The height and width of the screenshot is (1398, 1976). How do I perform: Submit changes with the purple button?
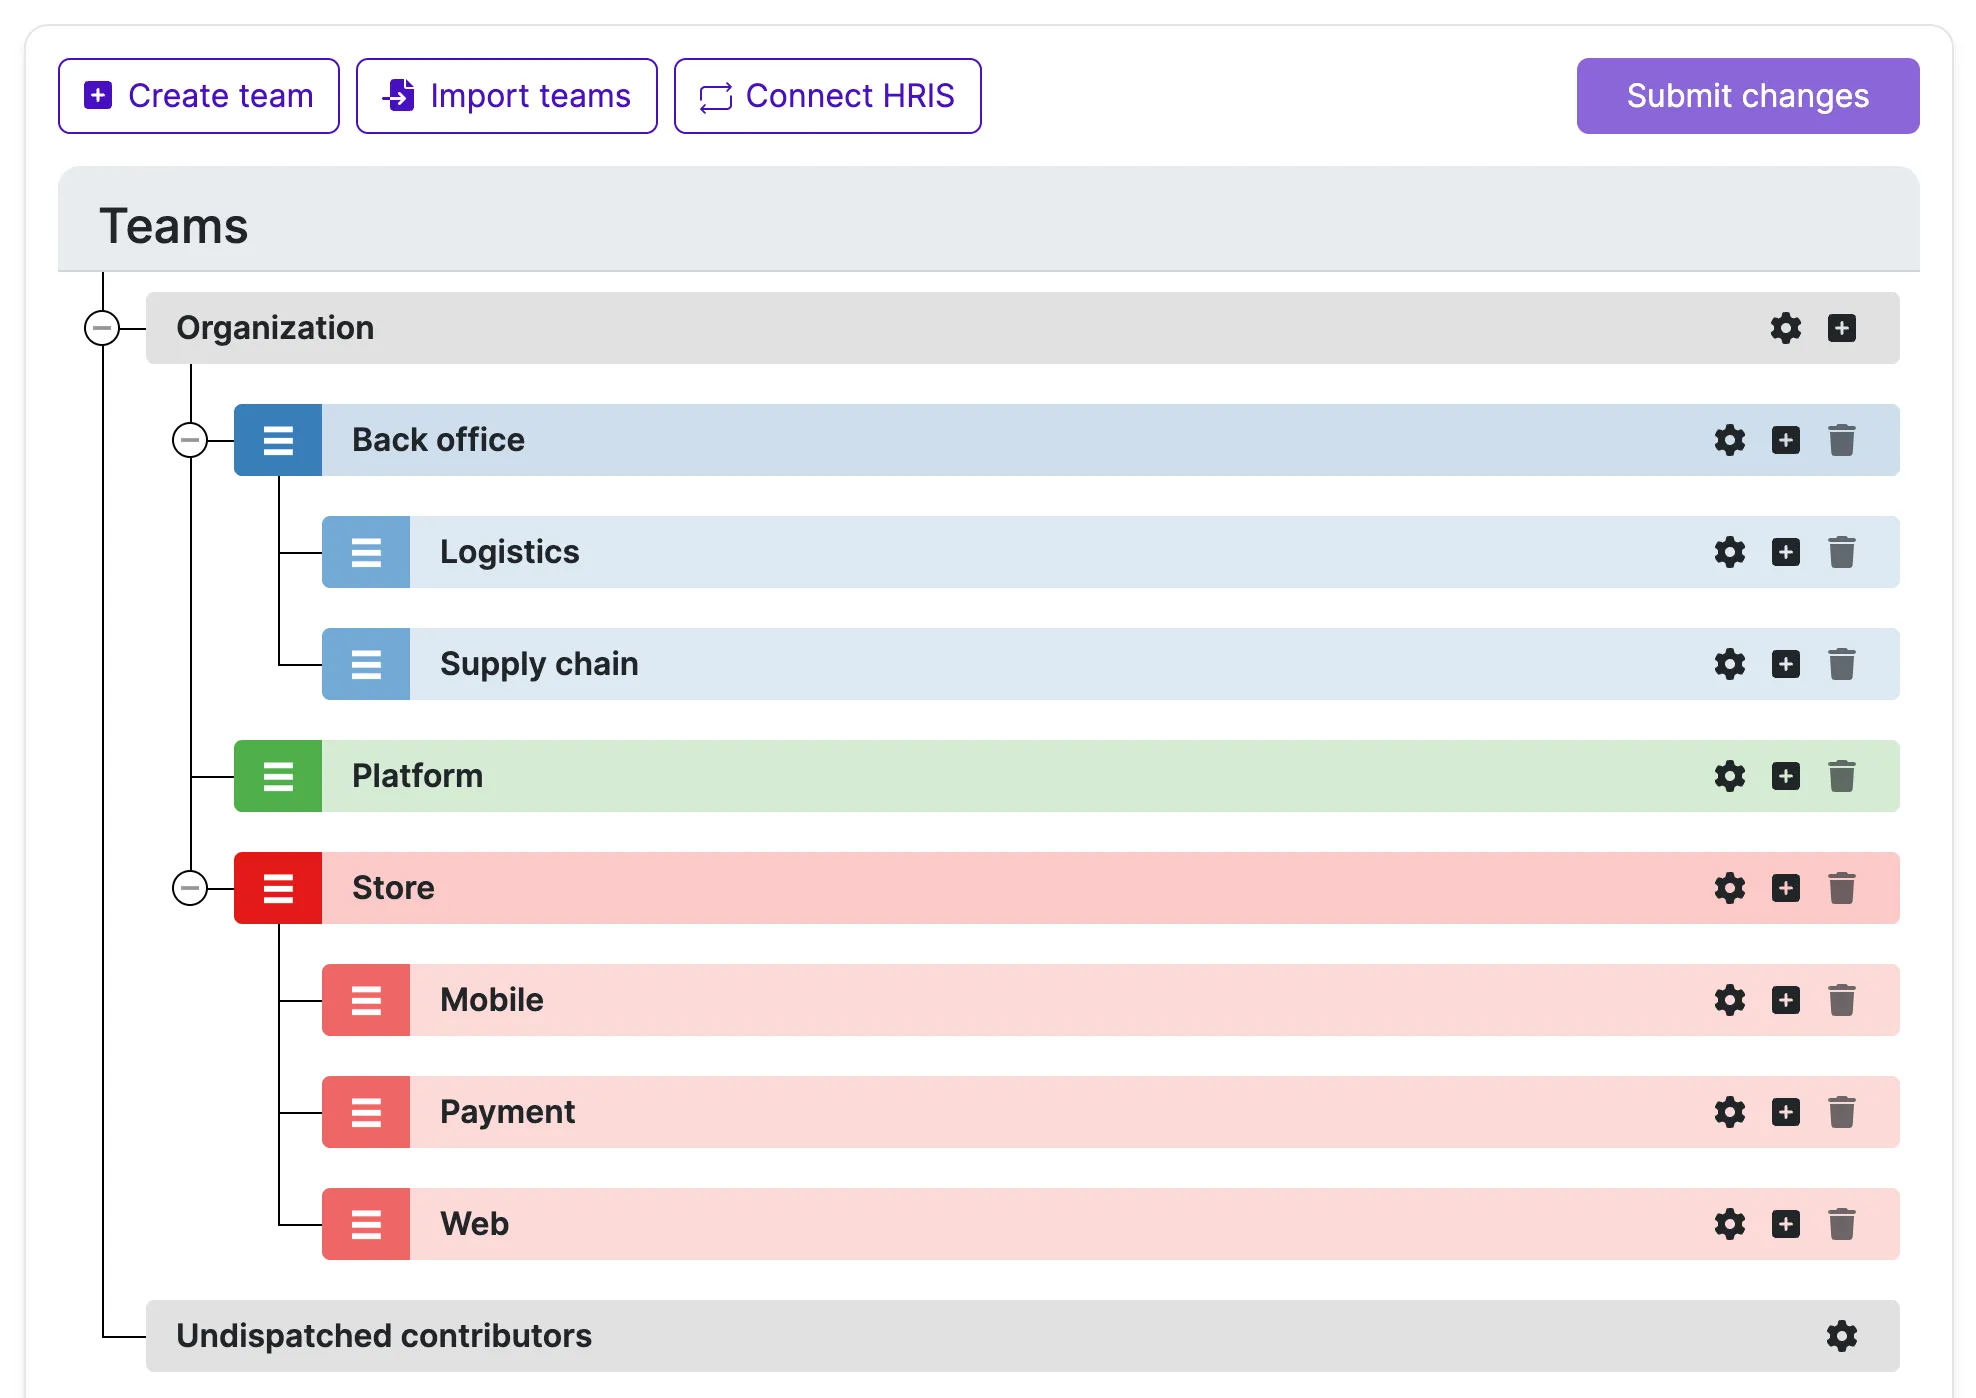tap(1747, 96)
